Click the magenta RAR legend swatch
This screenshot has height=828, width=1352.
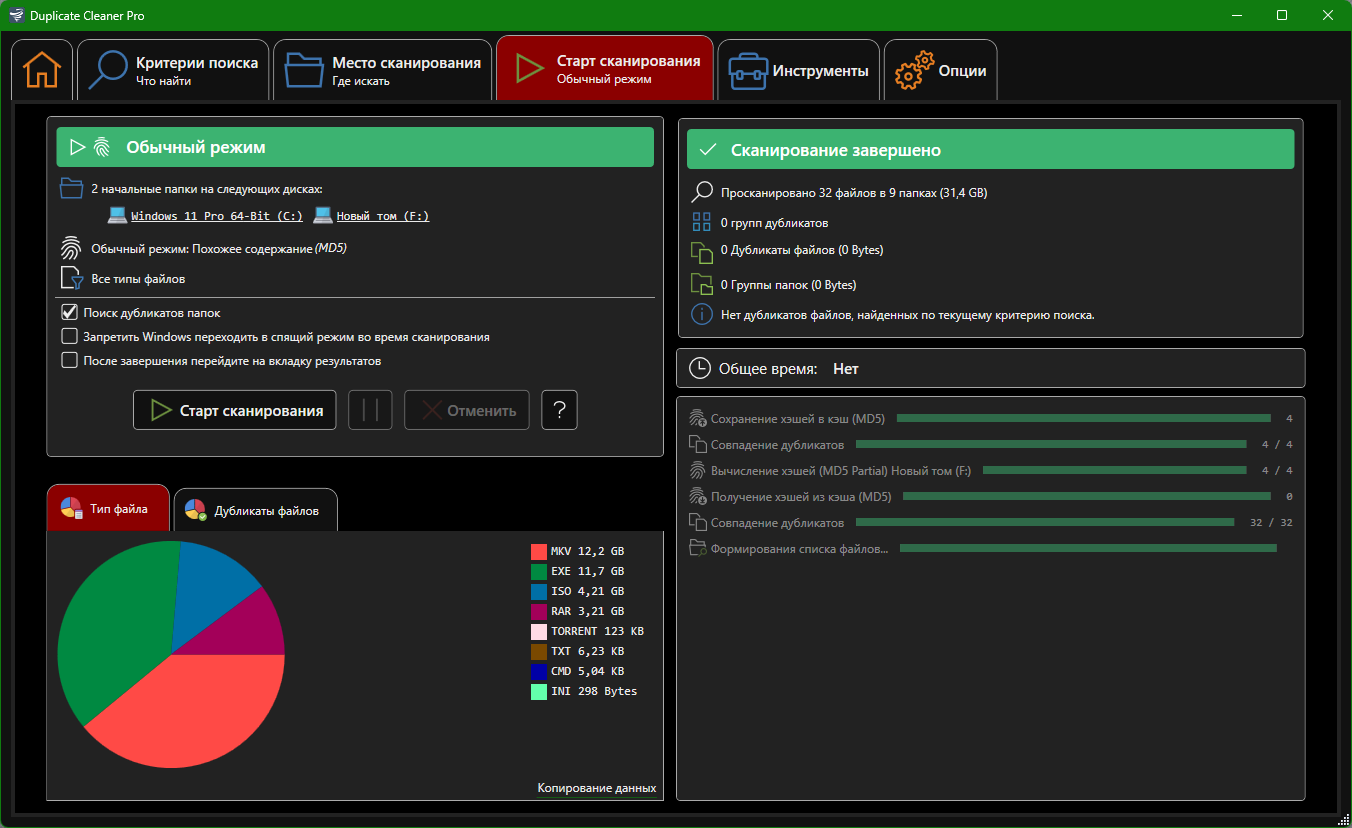click(539, 611)
